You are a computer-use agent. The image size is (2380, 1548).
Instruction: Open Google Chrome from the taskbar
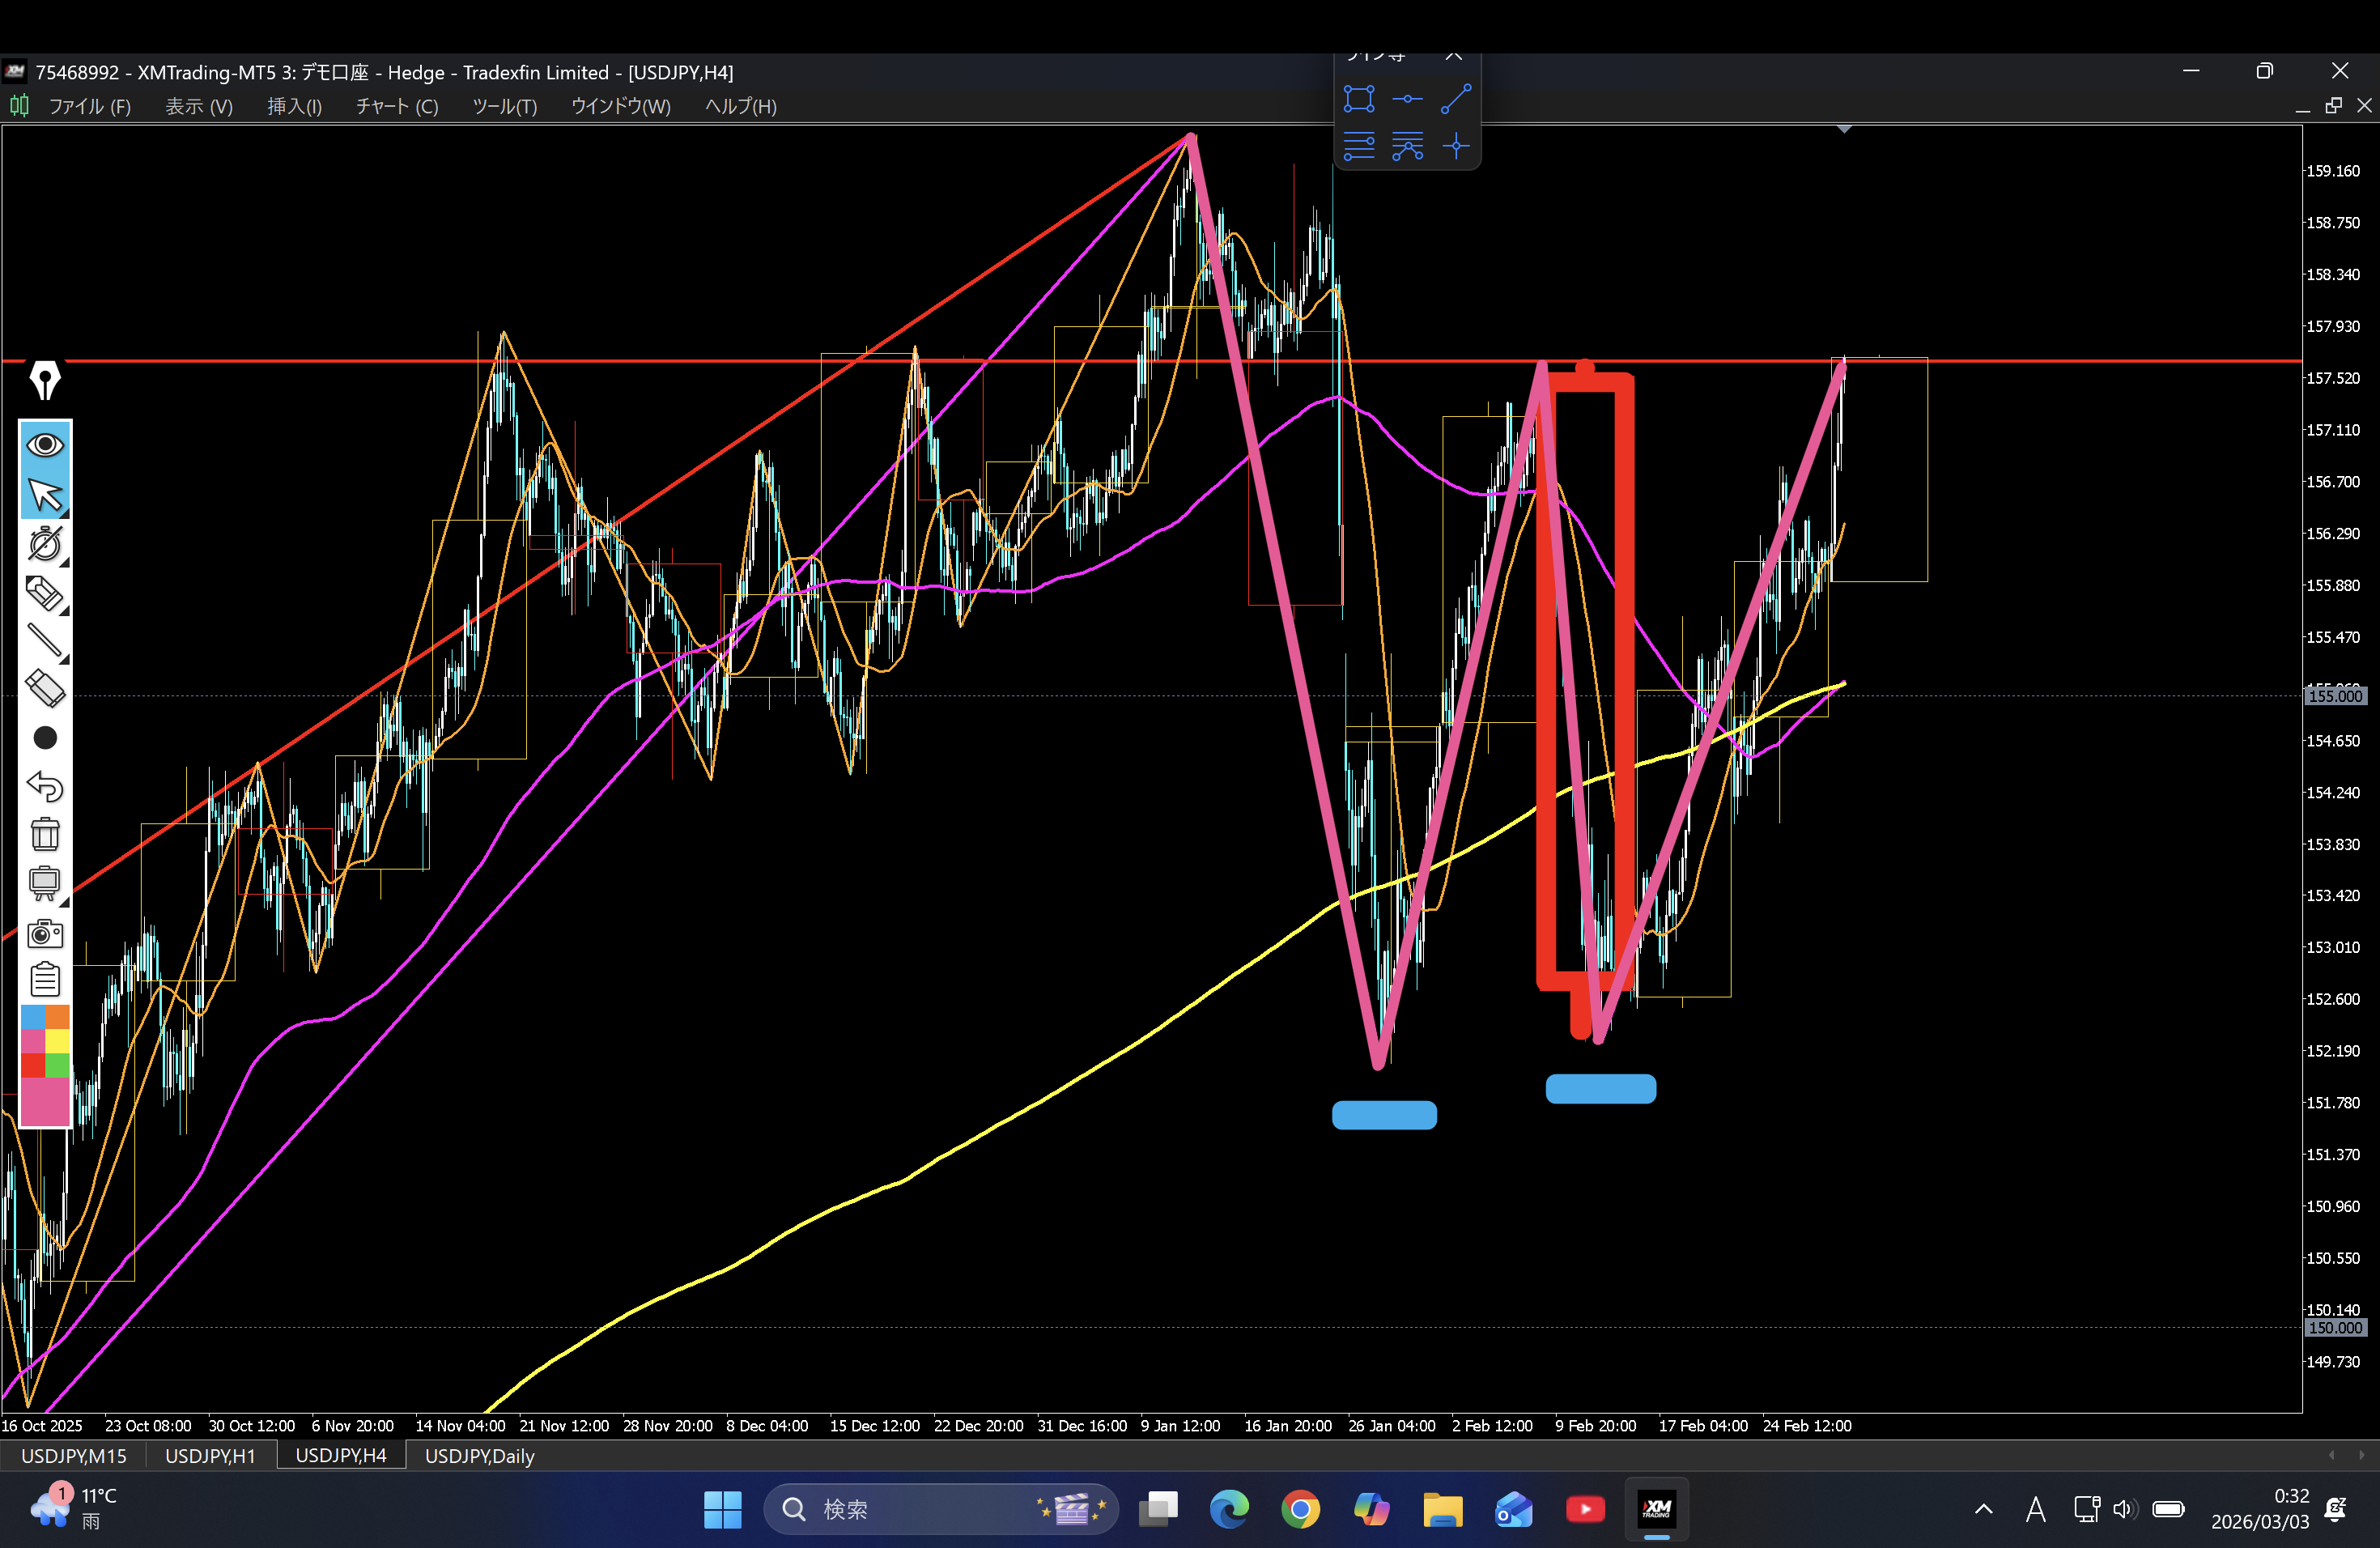[1300, 1509]
